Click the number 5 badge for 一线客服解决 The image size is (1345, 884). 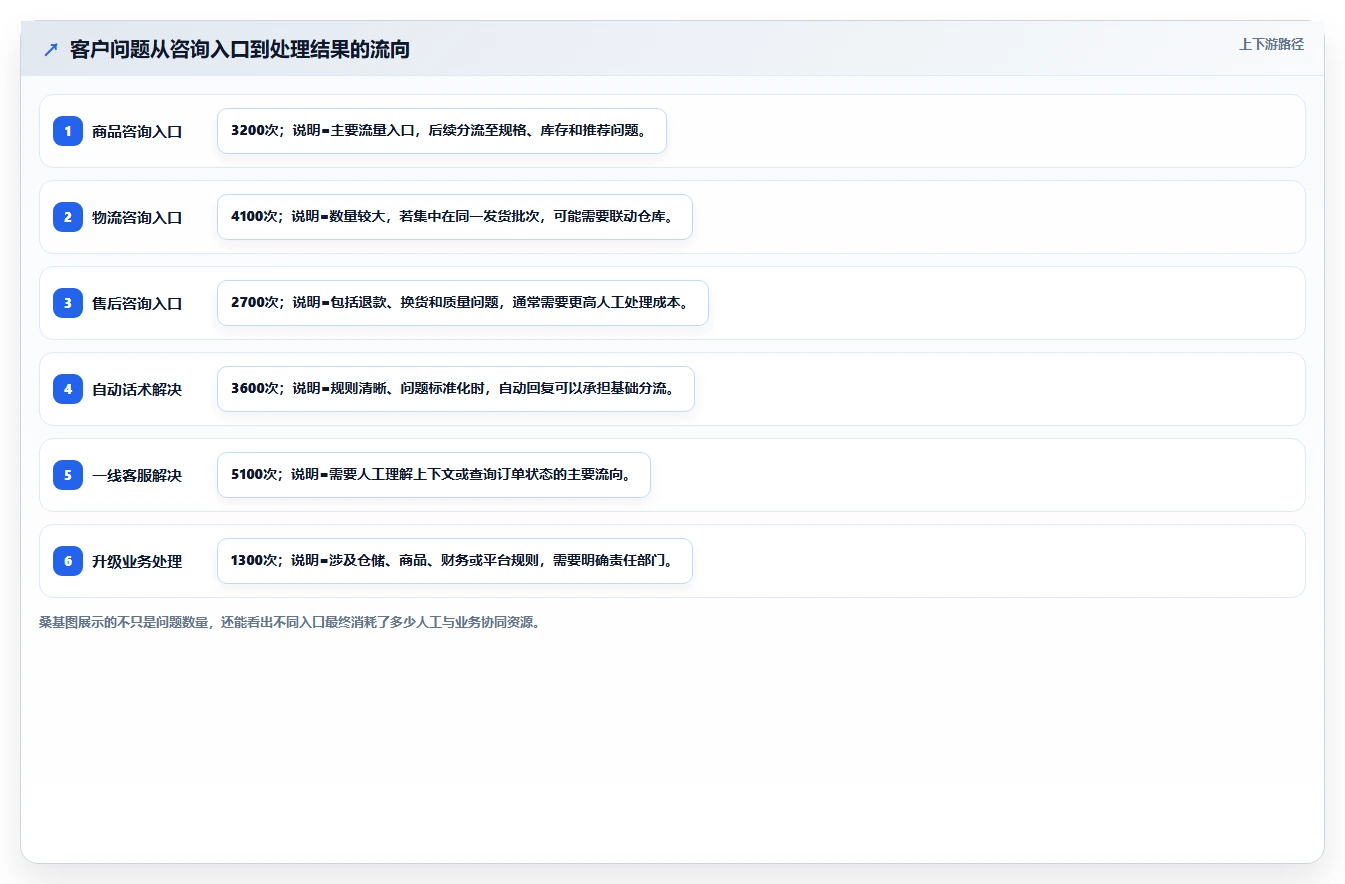tap(68, 475)
